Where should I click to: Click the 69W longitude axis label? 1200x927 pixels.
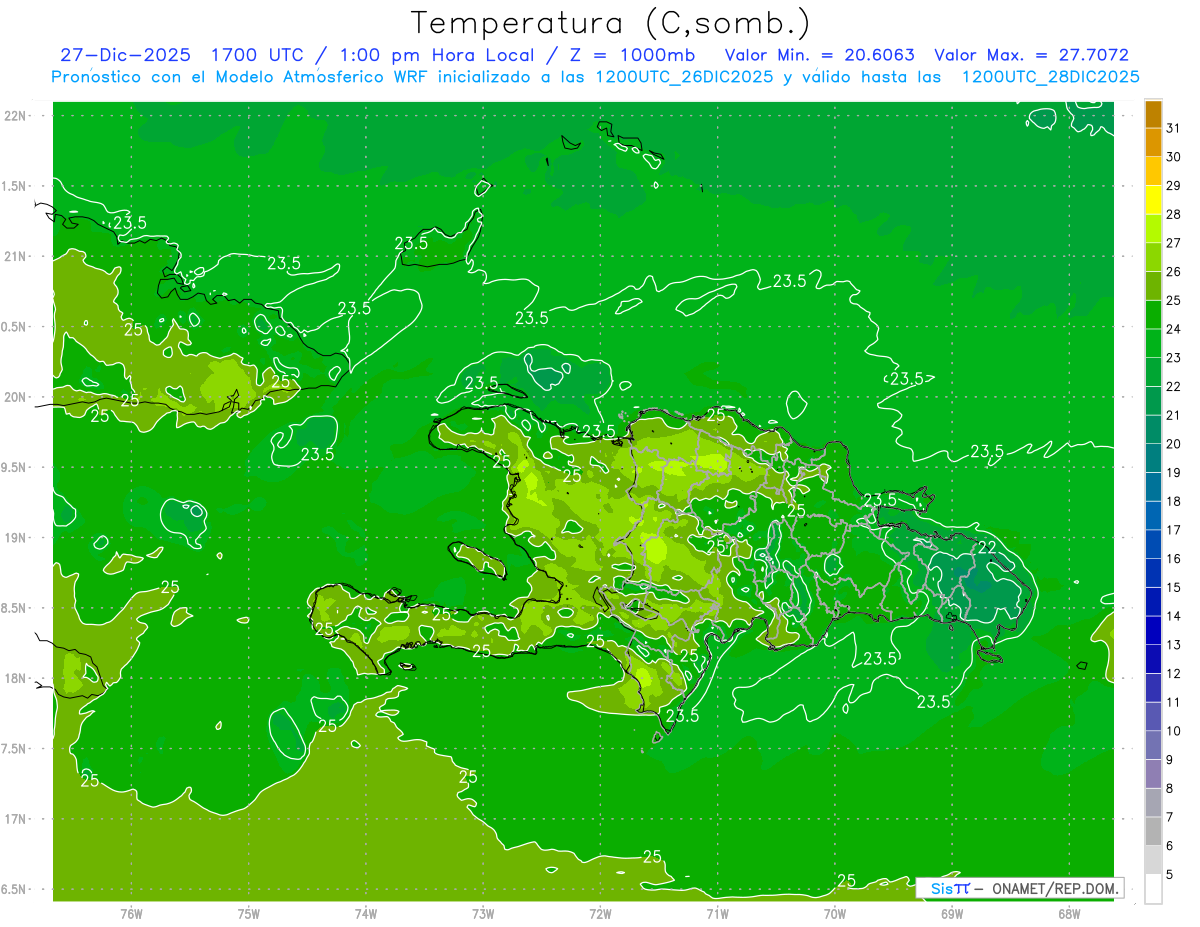click(952, 914)
